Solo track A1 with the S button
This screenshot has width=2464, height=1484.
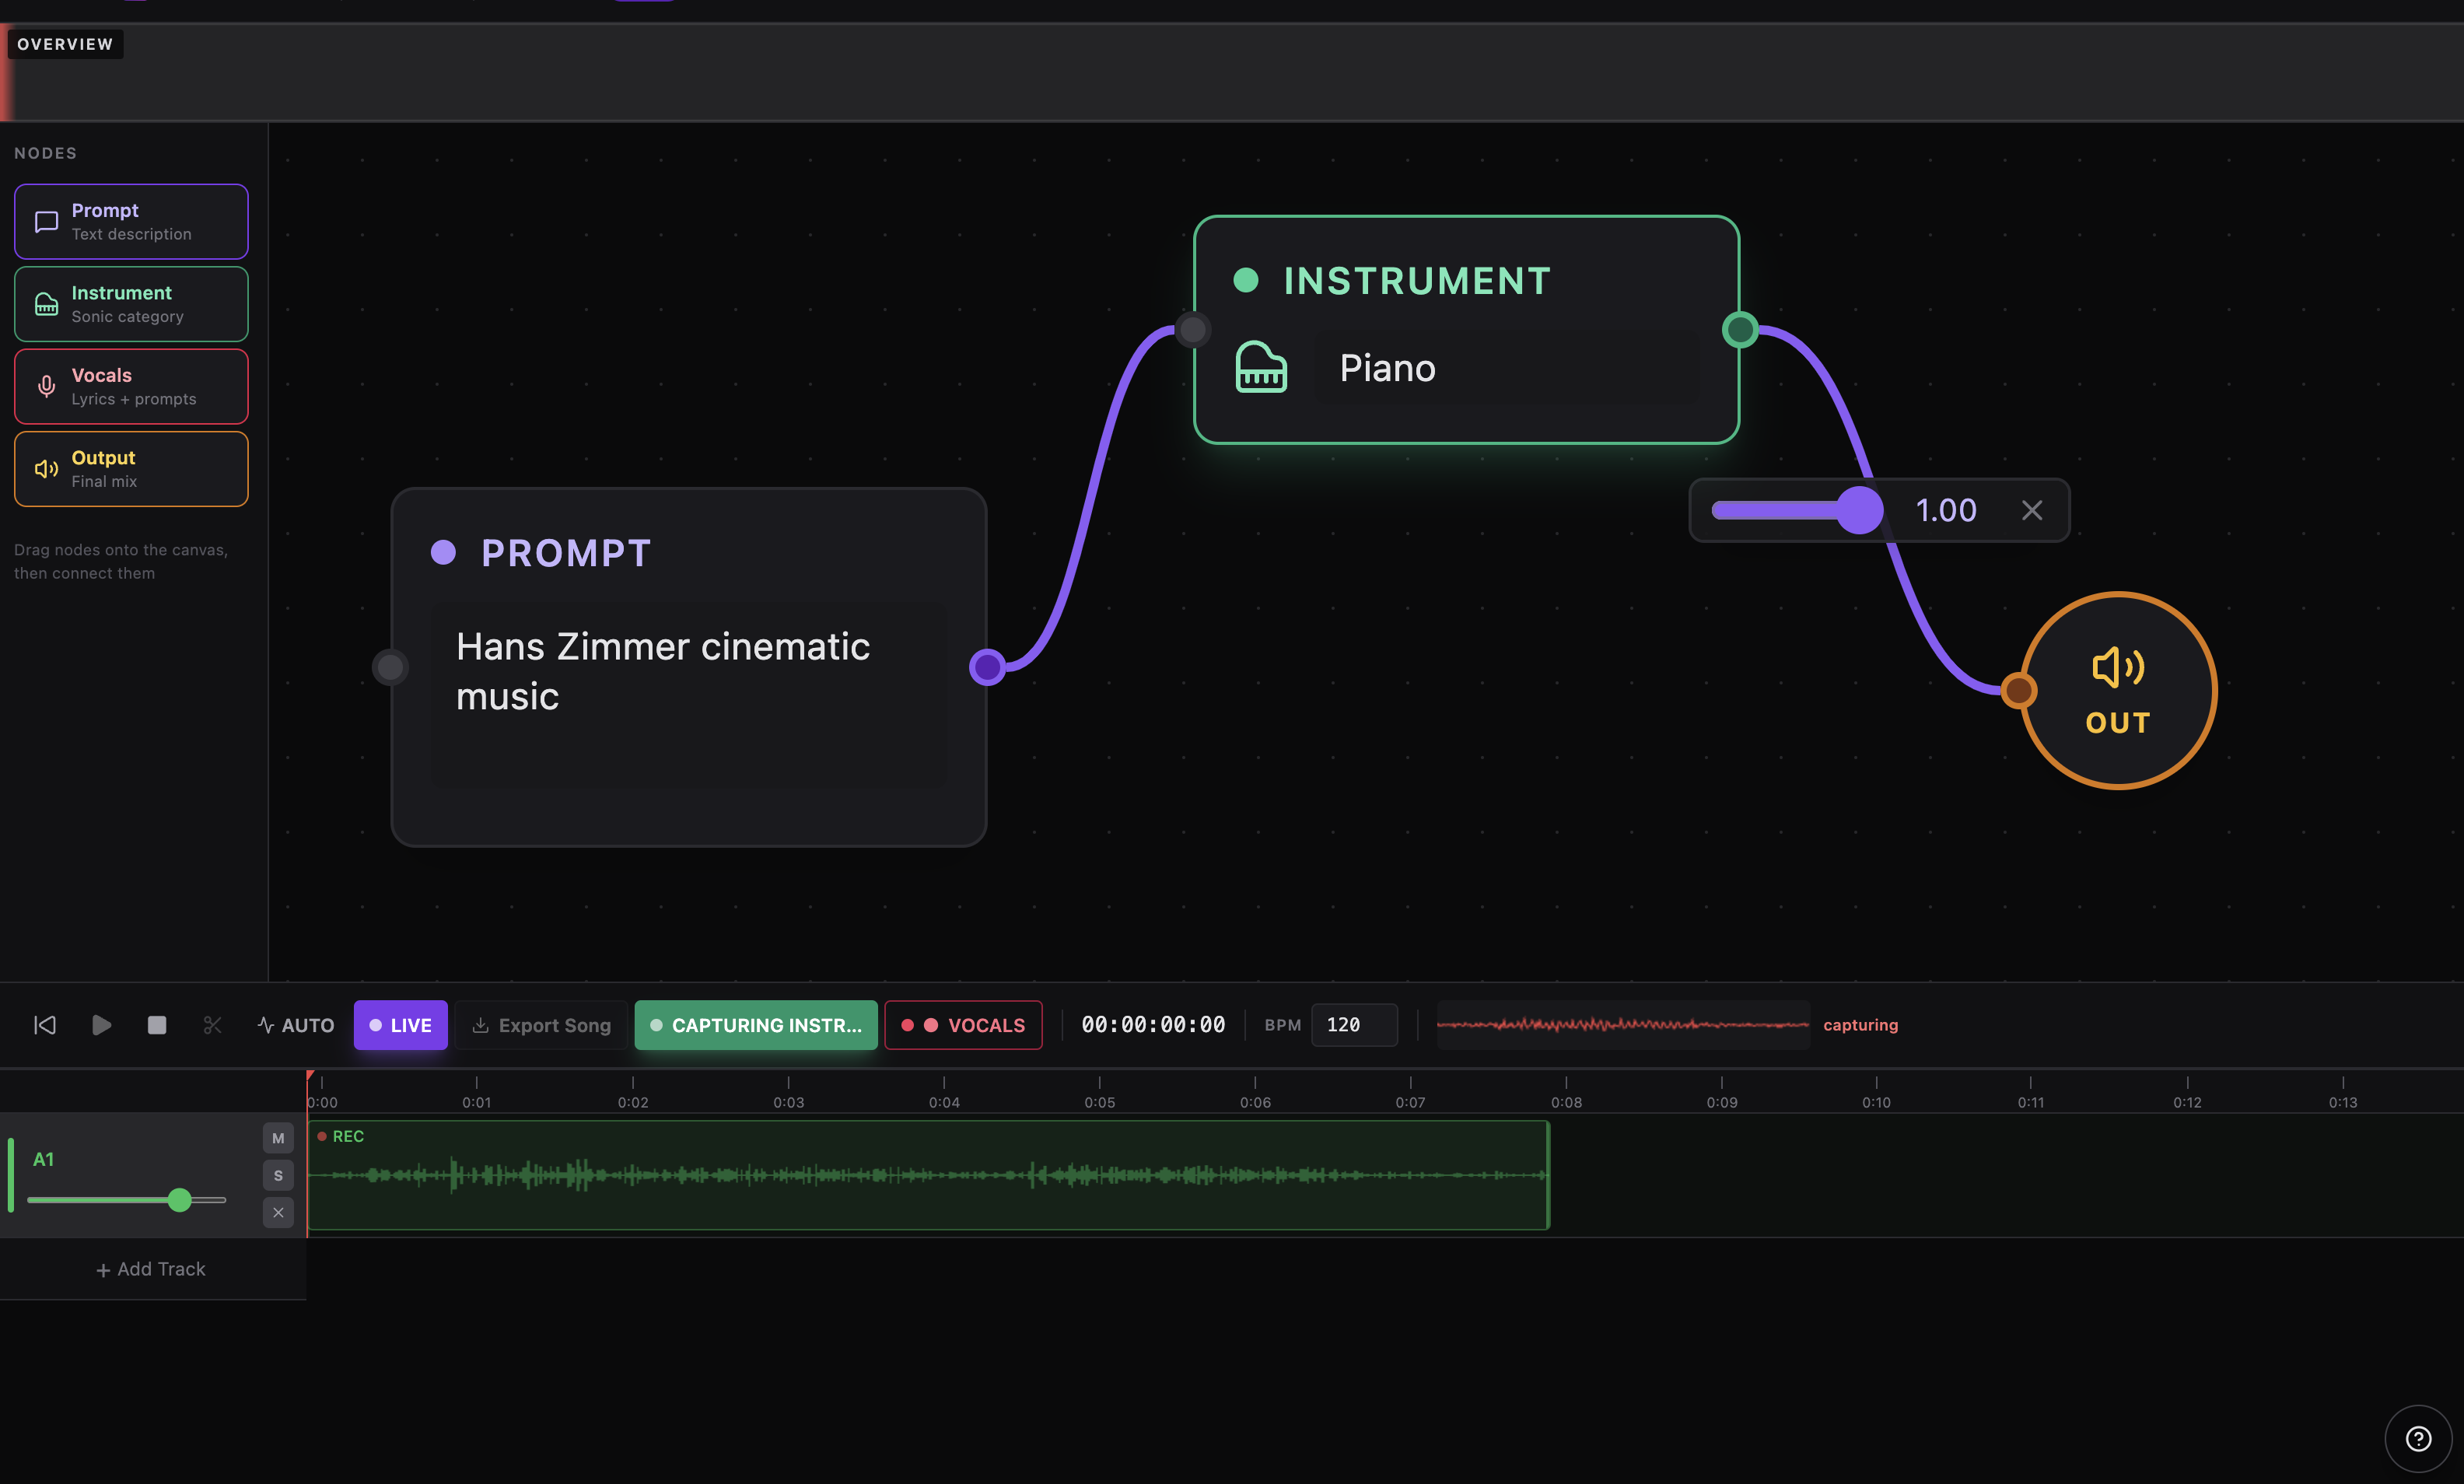[x=277, y=1175]
